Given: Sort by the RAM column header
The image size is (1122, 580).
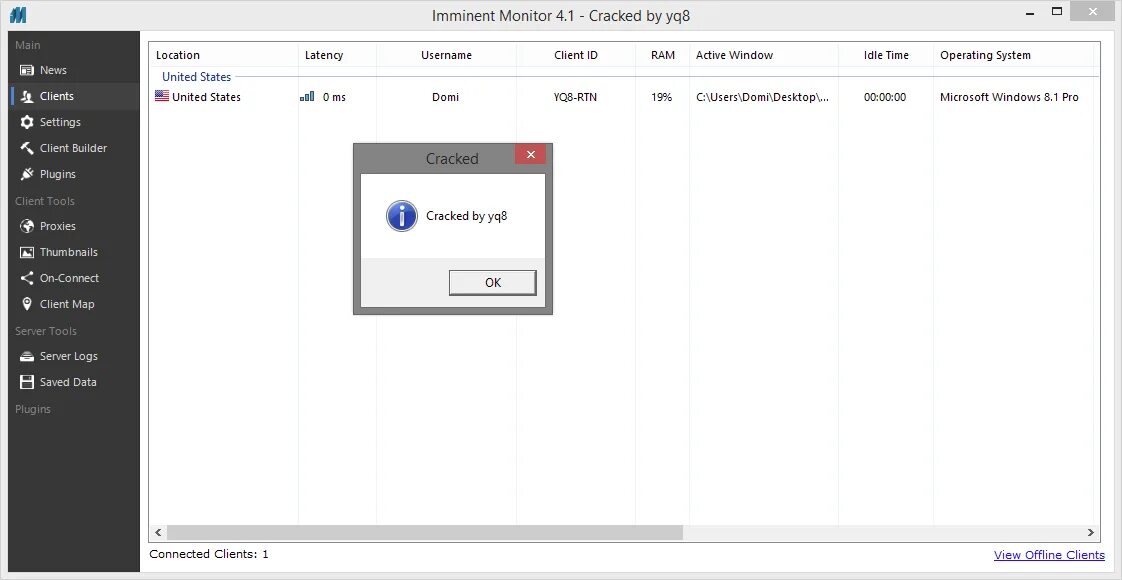Looking at the screenshot, I should pos(663,55).
